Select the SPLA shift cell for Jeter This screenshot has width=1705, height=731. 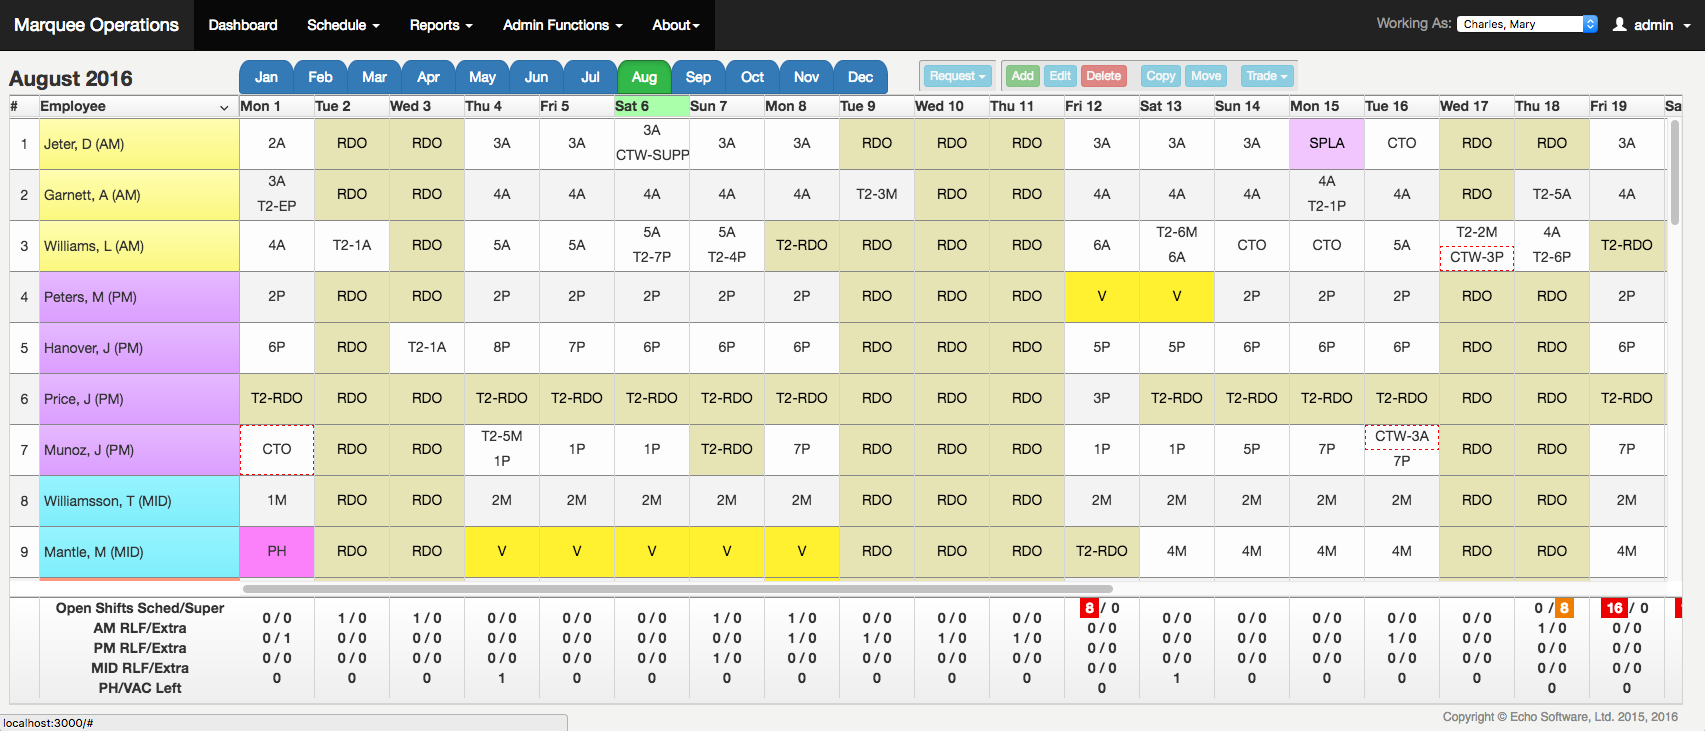click(x=1326, y=143)
